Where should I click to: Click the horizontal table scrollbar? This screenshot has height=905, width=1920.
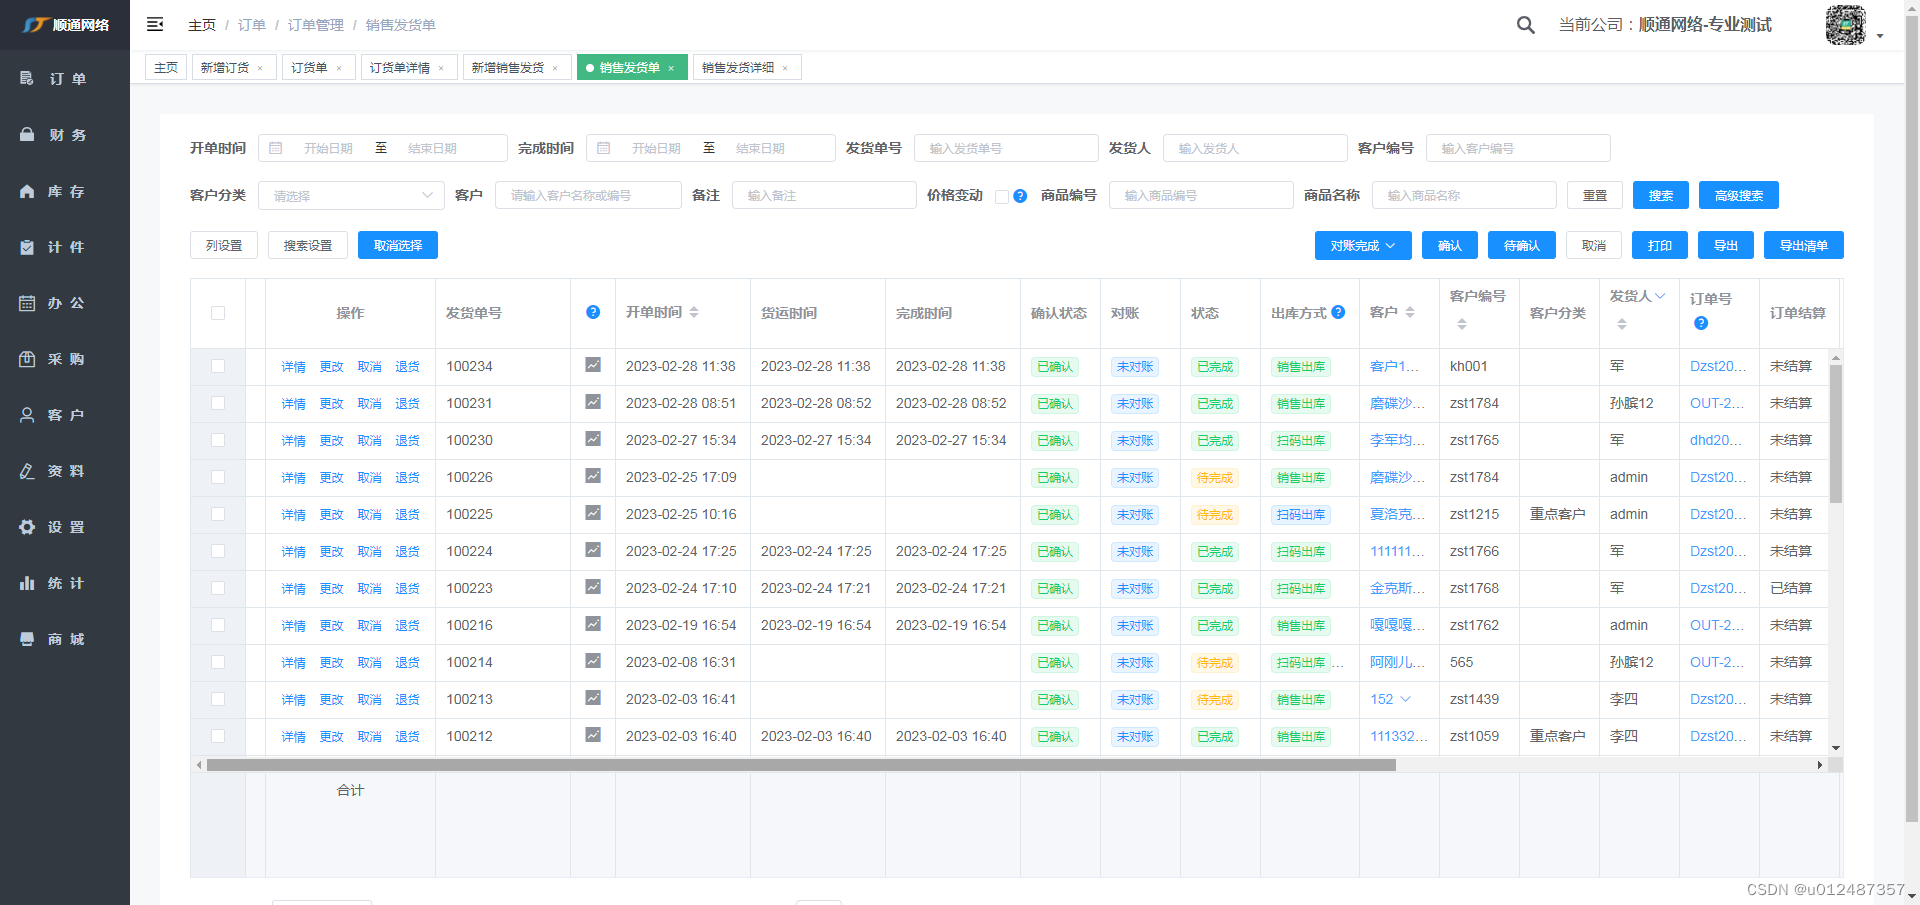click(x=801, y=765)
